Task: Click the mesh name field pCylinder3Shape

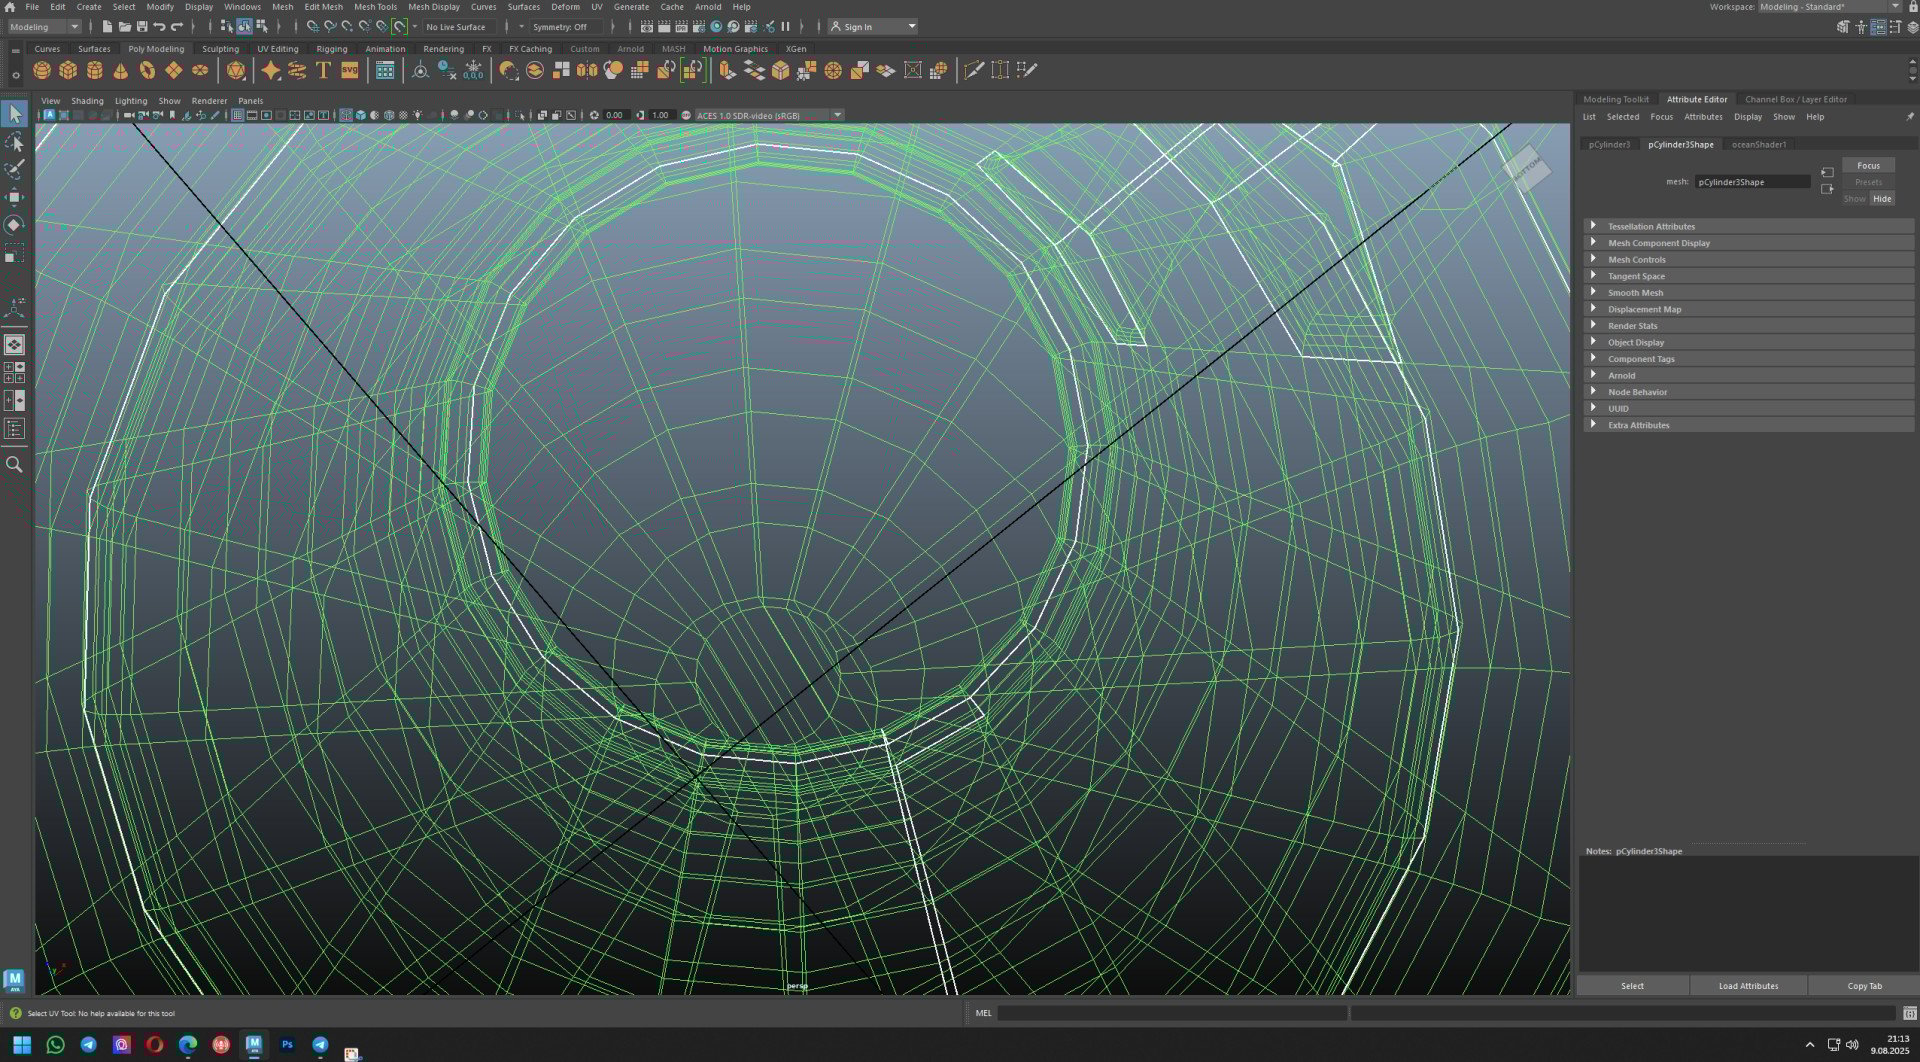Action: point(1752,182)
